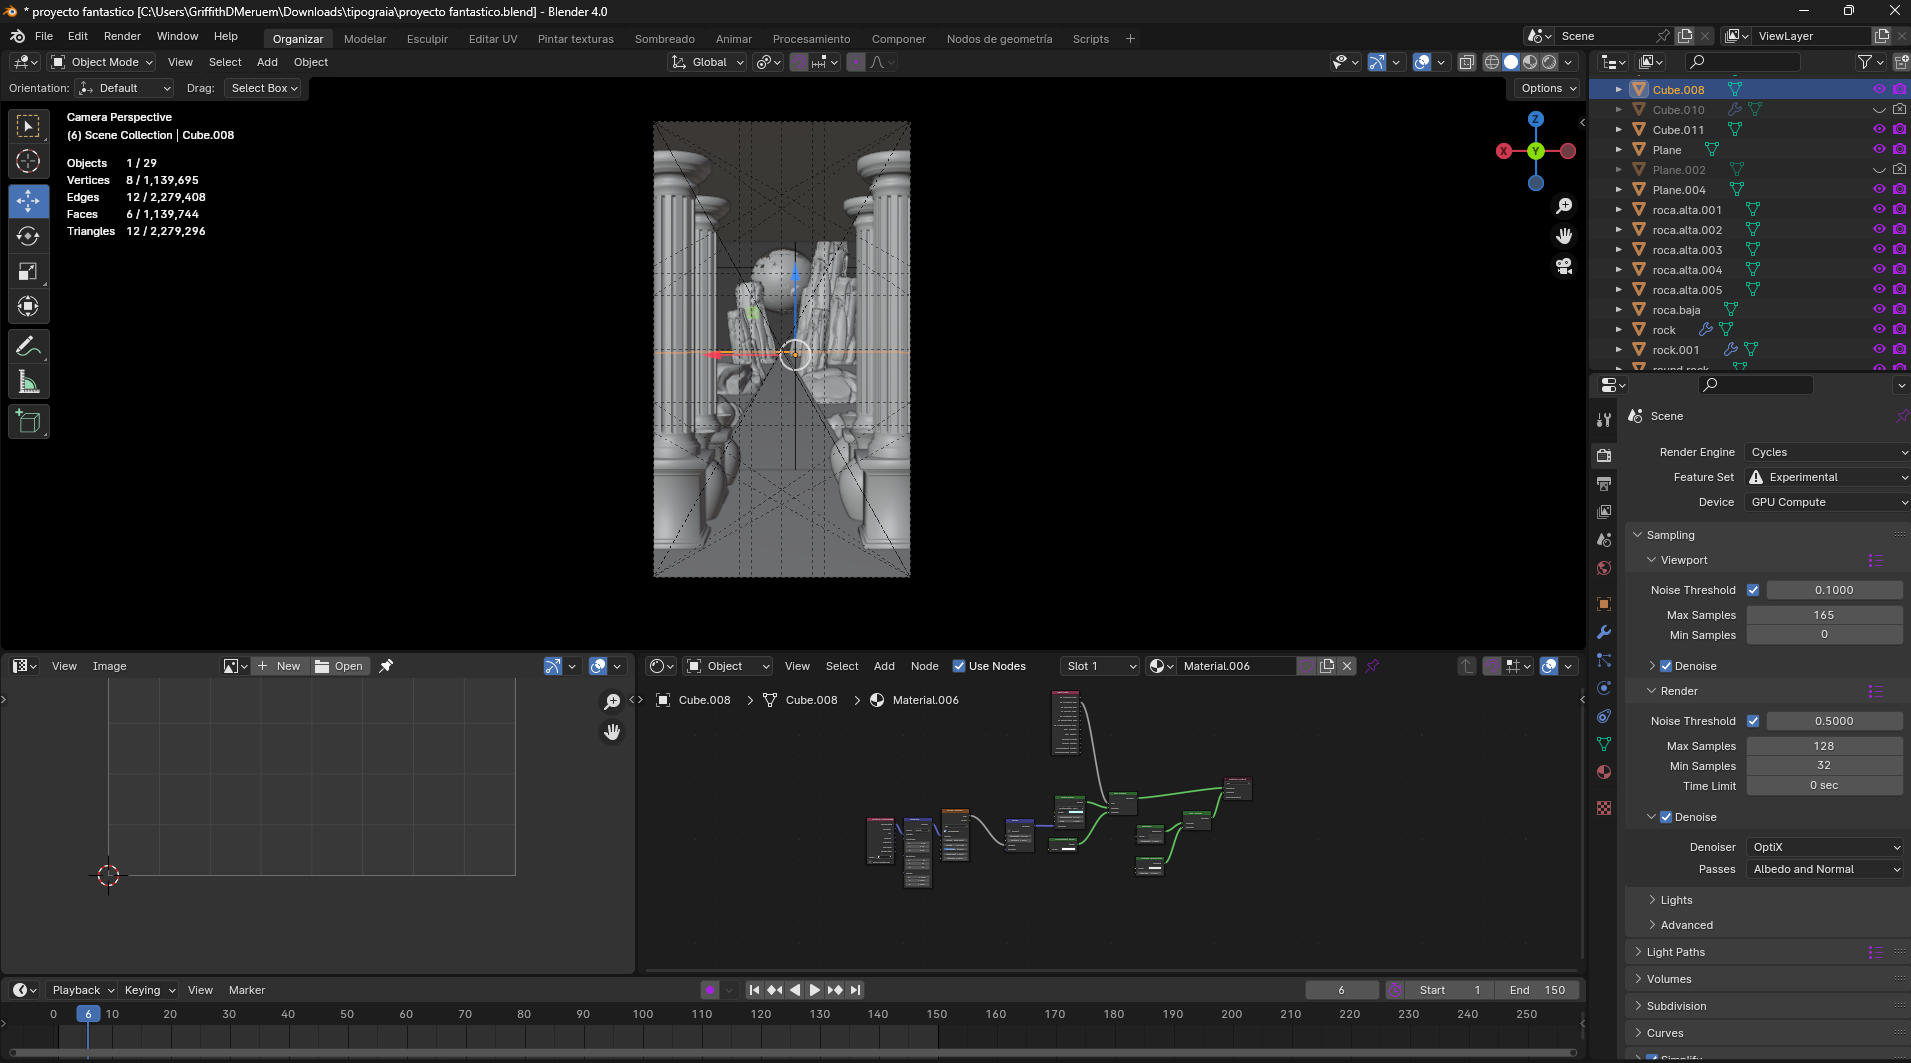The width and height of the screenshot is (1911, 1063).
Task: Open the Render menu
Action: [122, 36]
